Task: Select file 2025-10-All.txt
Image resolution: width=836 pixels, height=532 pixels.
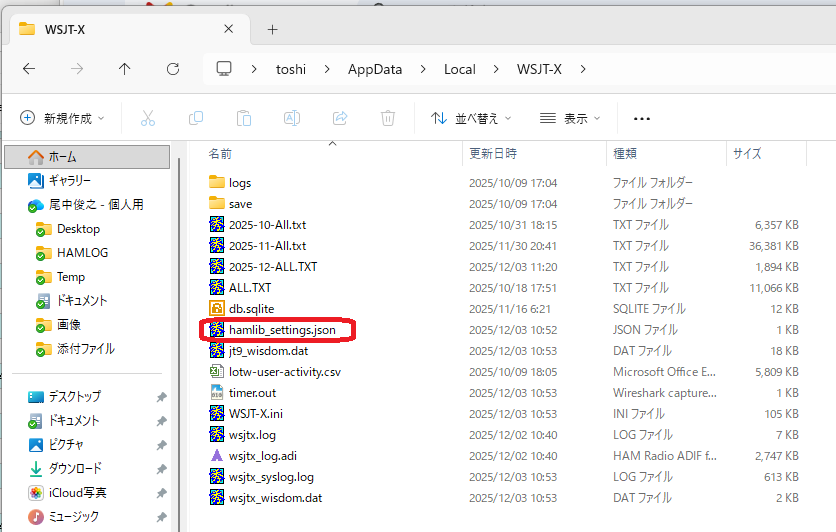Action: (x=267, y=225)
